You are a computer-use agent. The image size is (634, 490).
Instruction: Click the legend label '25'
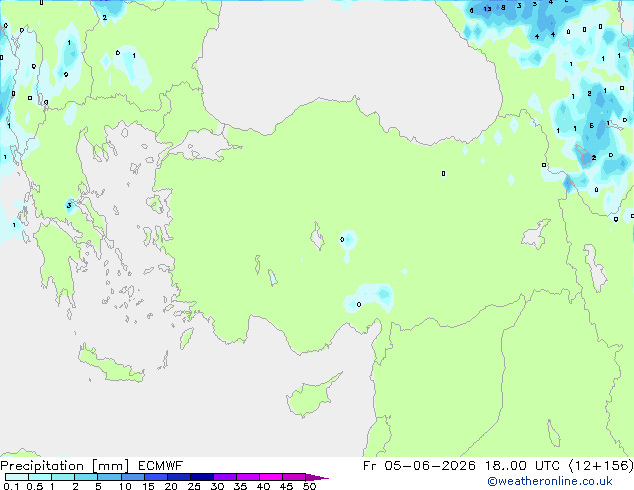194,486
